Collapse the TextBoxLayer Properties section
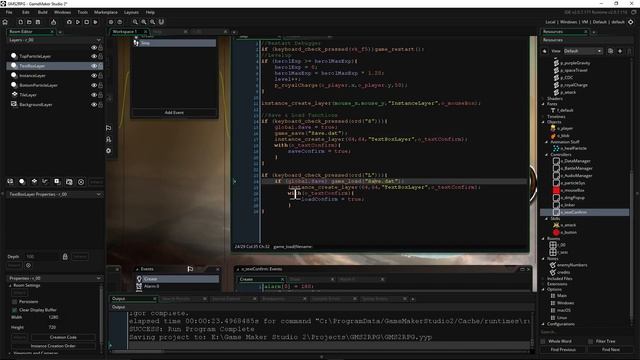 (x=98, y=194)
